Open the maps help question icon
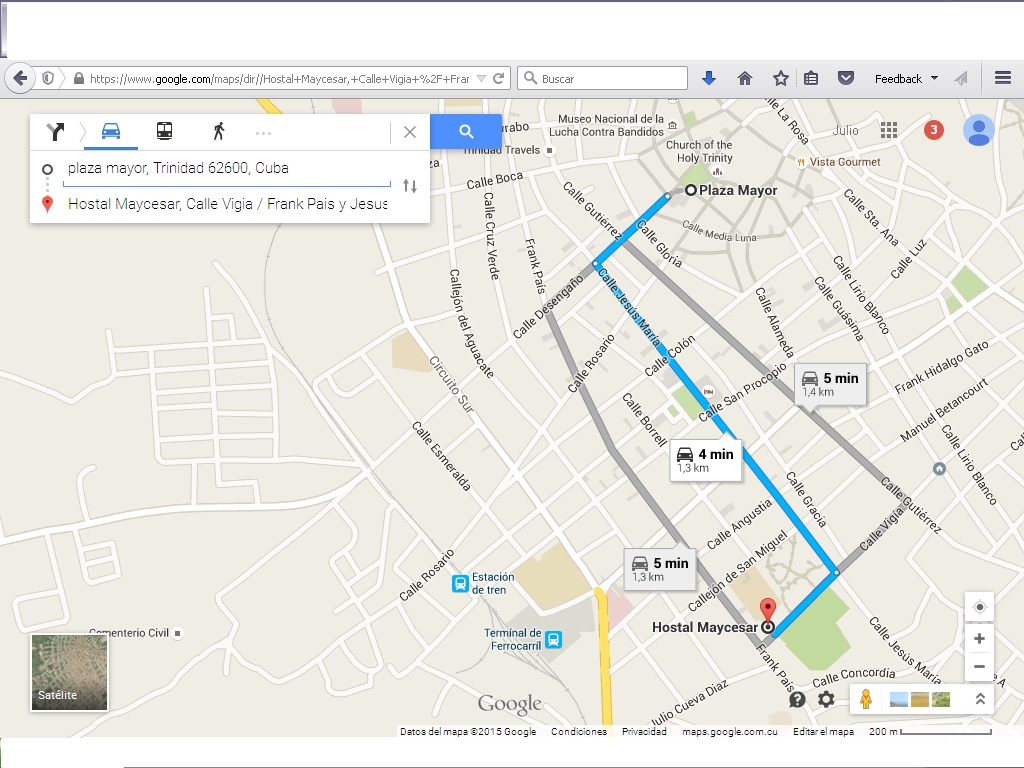This screenshot has width=1024, height=768. 797,699
